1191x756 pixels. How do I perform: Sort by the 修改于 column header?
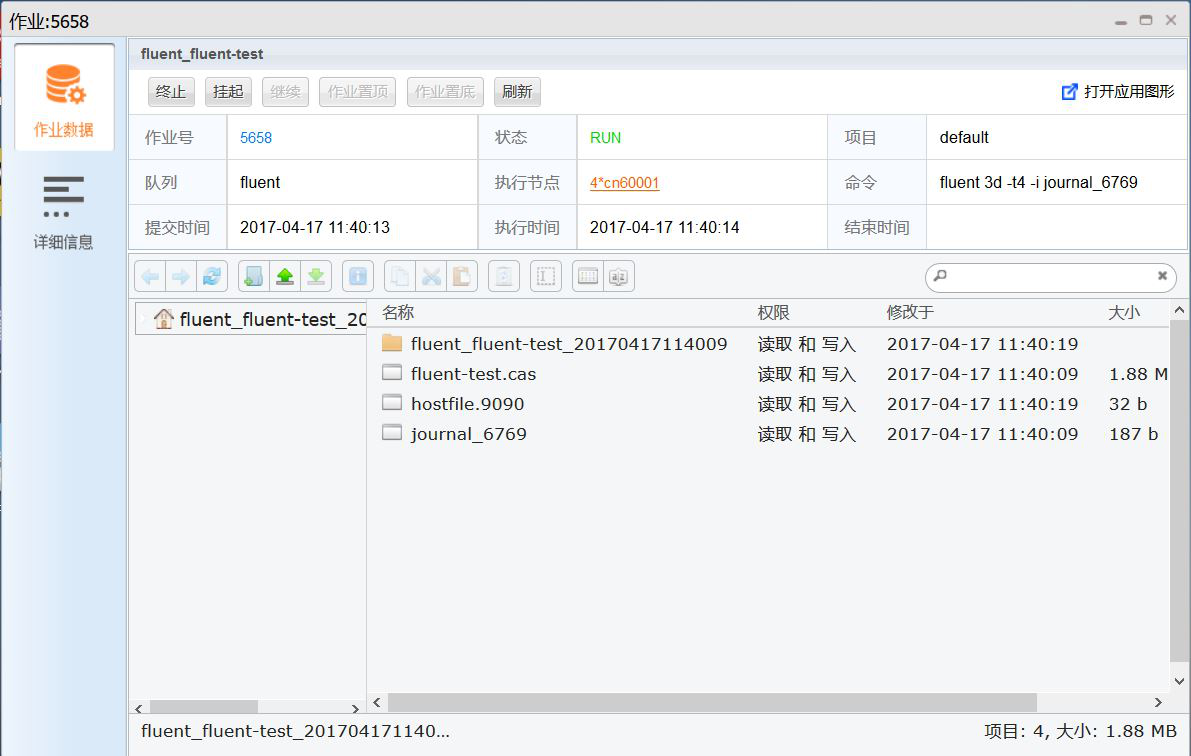coord(910,312)
